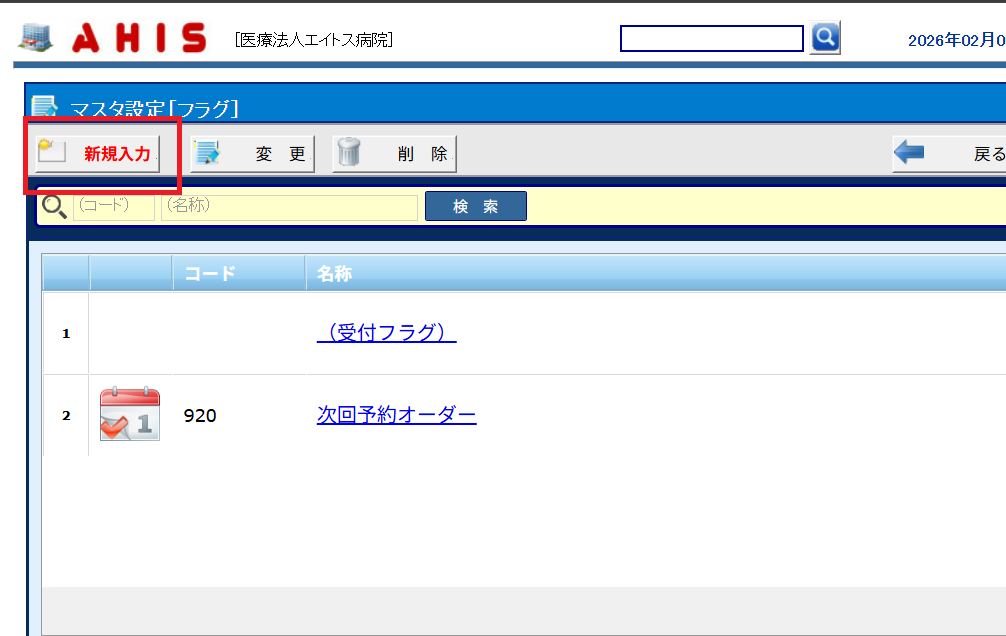Open the 次回予約オーダー link
This screenshot has height=636, width=1006.
[x=396, y=415]
